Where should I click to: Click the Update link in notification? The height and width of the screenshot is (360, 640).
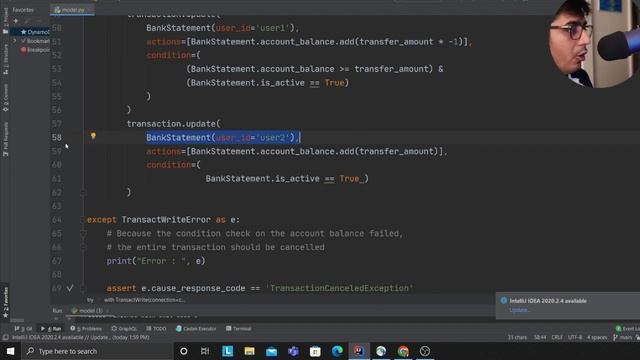pyautogui.click(x=519, y=310)
